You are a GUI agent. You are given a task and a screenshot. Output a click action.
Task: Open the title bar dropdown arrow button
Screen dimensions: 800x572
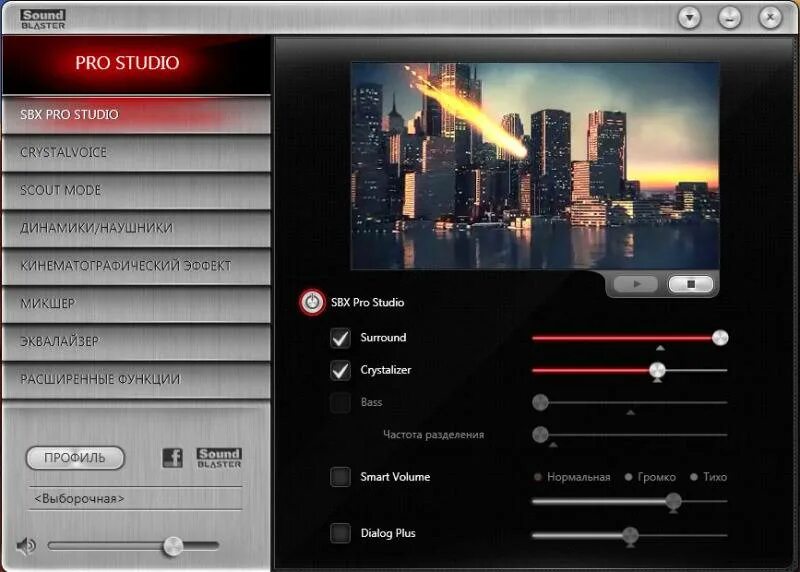[x=689, y=18]
